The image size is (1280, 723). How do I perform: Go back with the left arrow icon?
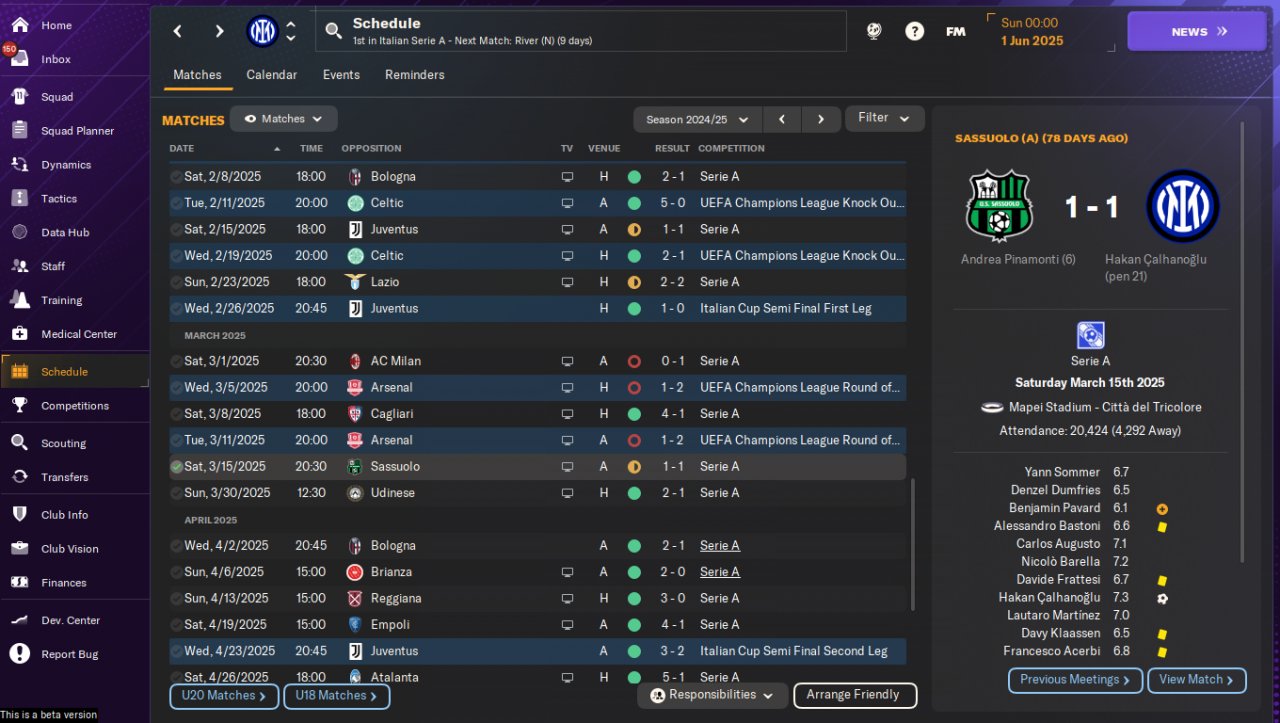click(178, 31)
